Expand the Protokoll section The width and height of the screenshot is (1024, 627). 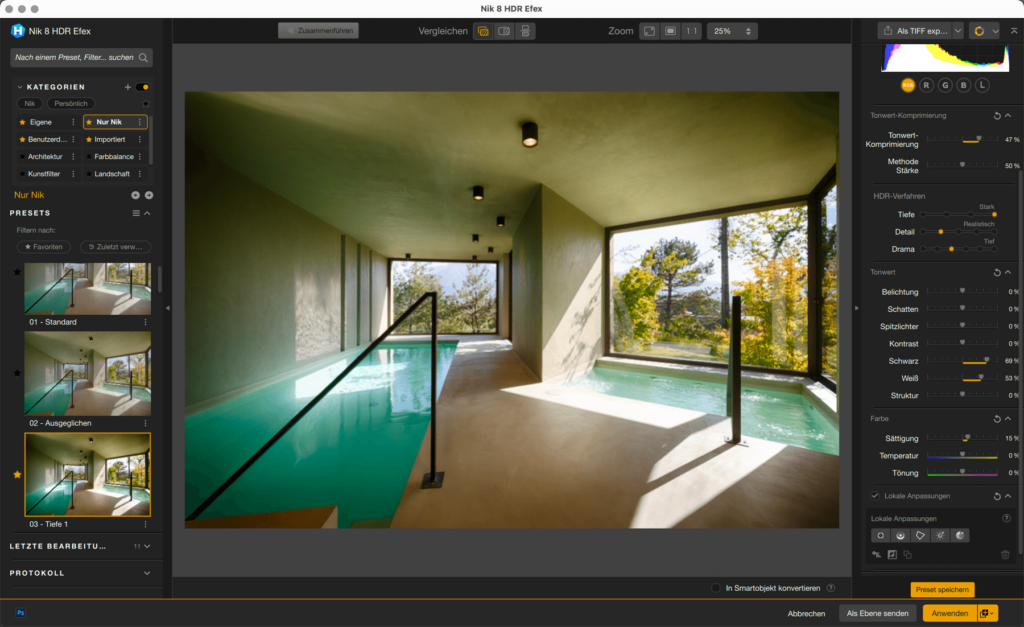pos(147,573)
